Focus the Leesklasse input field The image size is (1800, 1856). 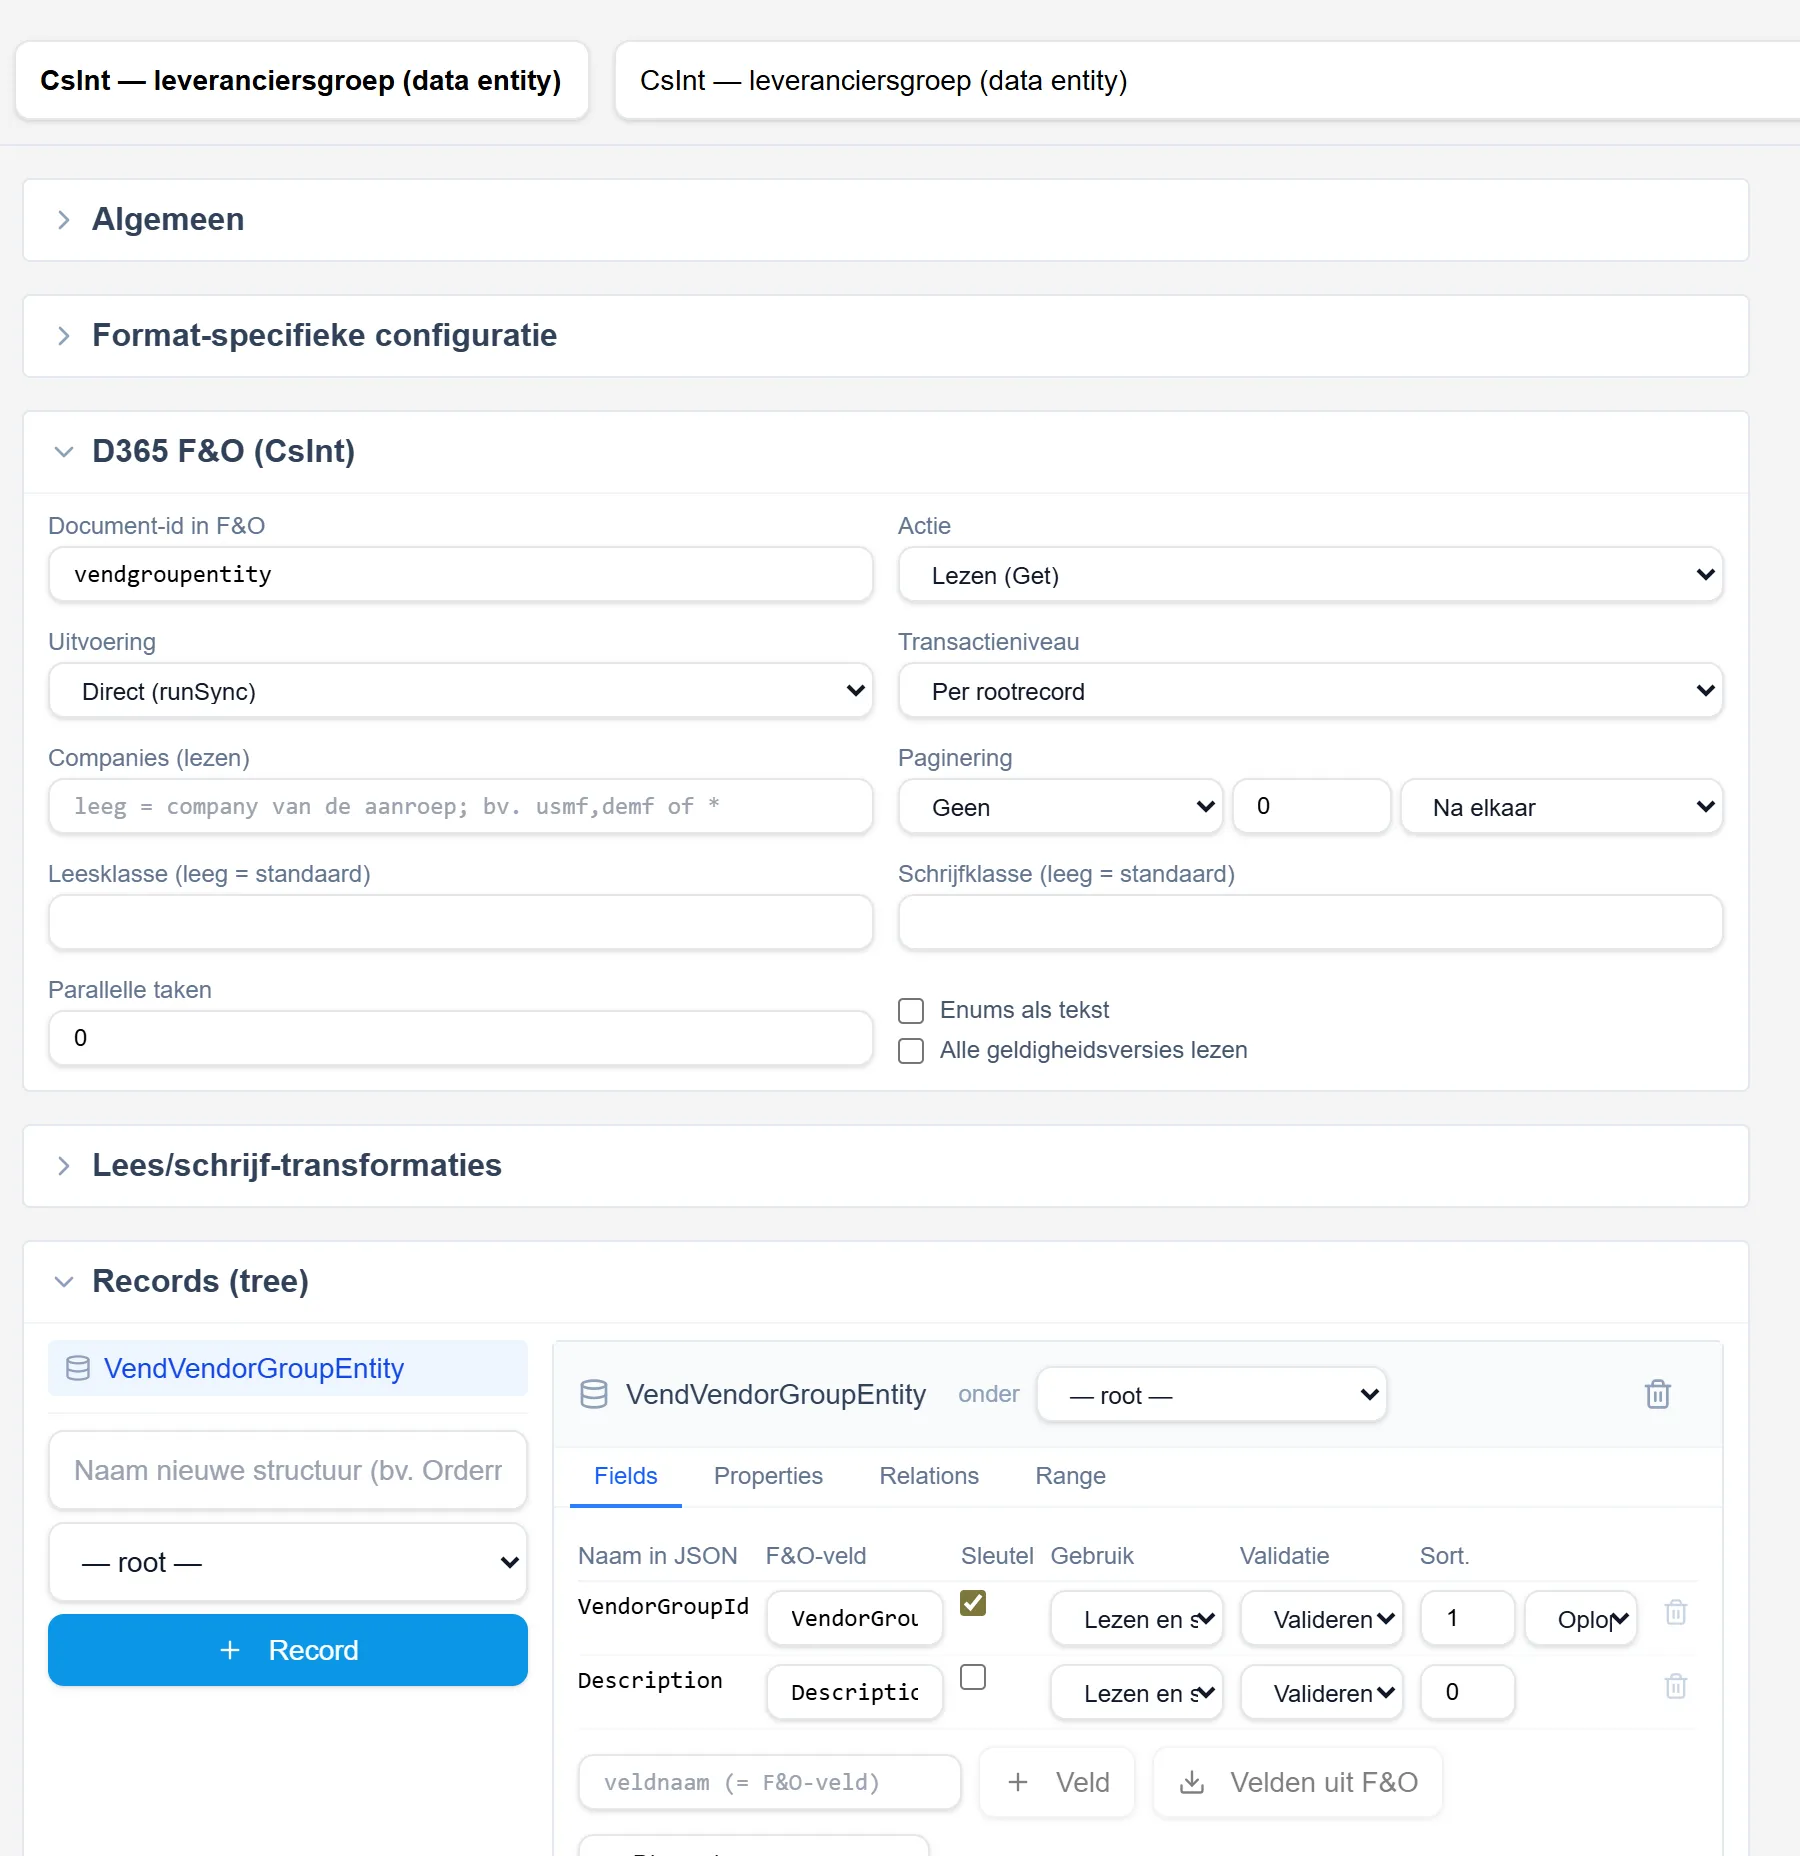(460, 923)
